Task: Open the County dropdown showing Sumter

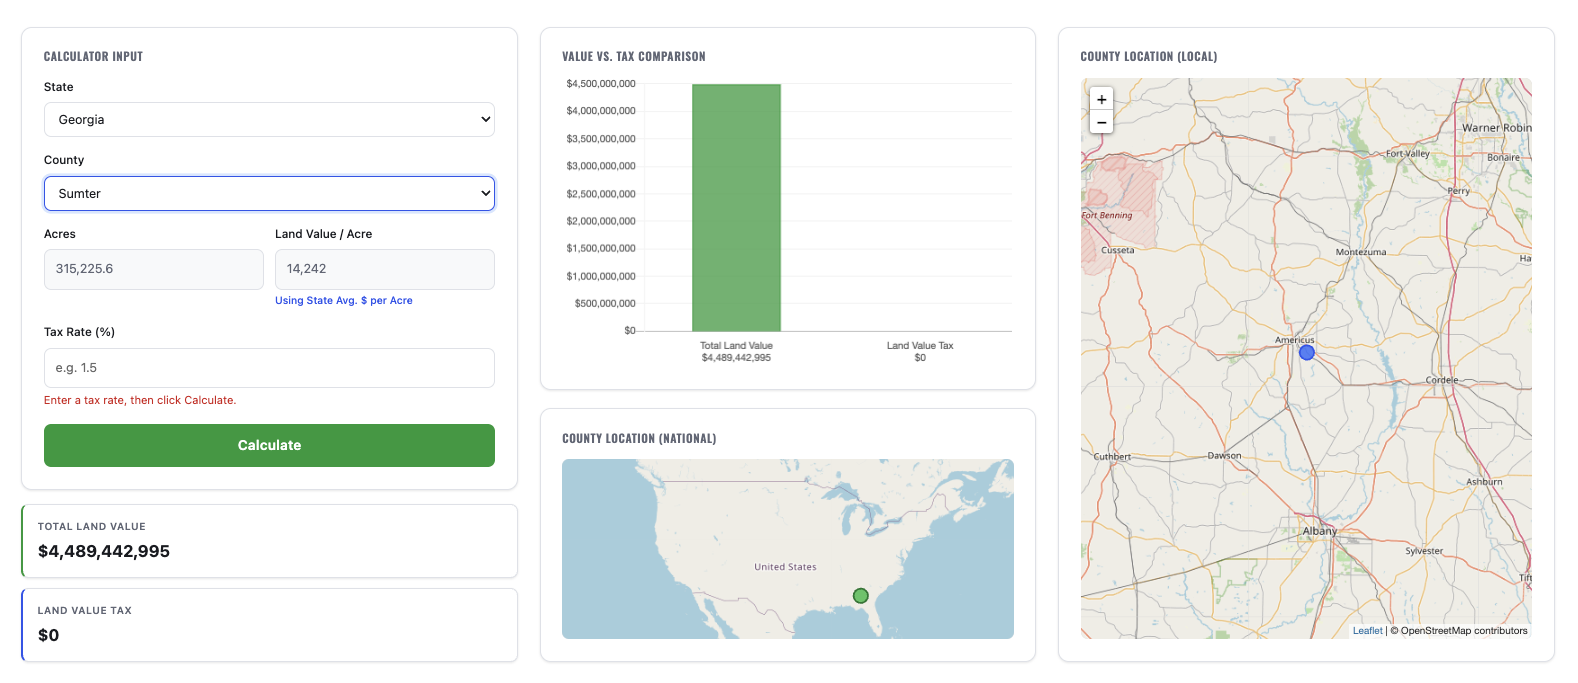Action: click(269, 194)
